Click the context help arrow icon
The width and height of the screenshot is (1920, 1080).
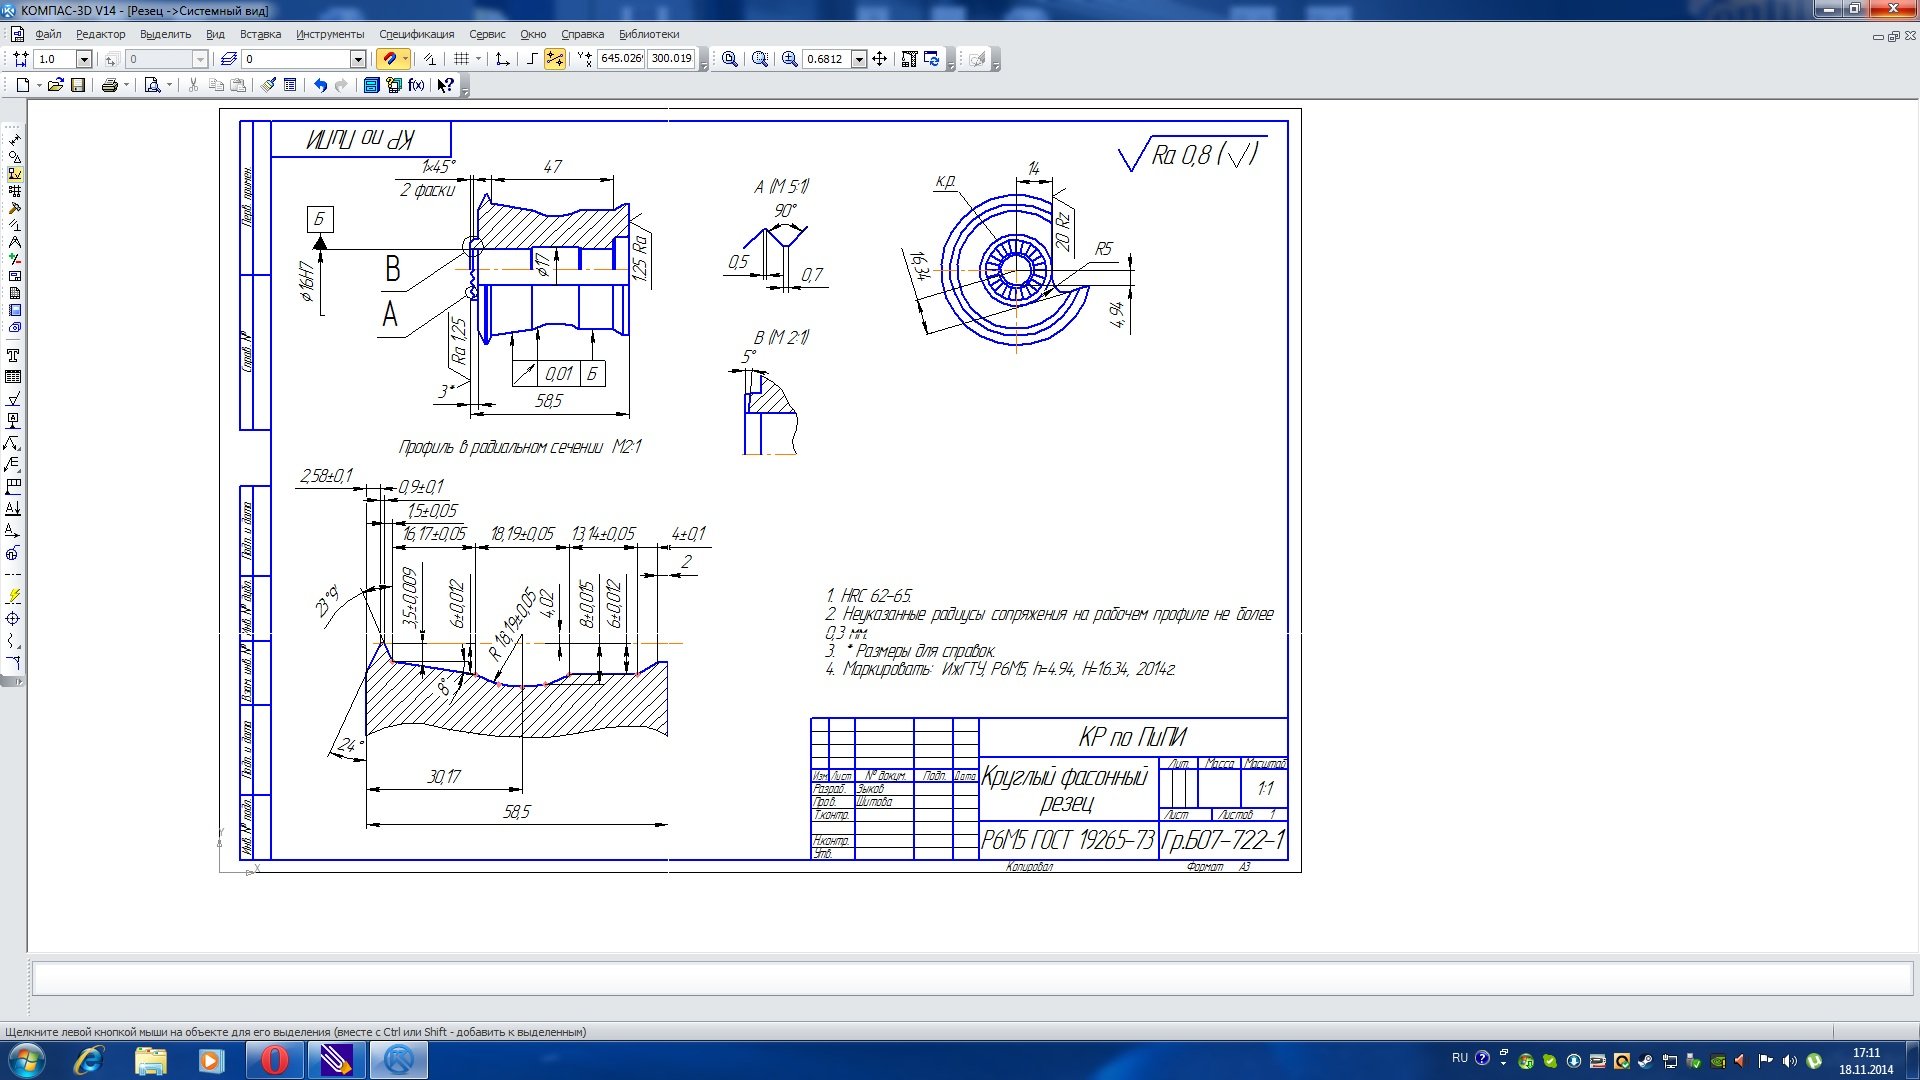pos(445,85)
